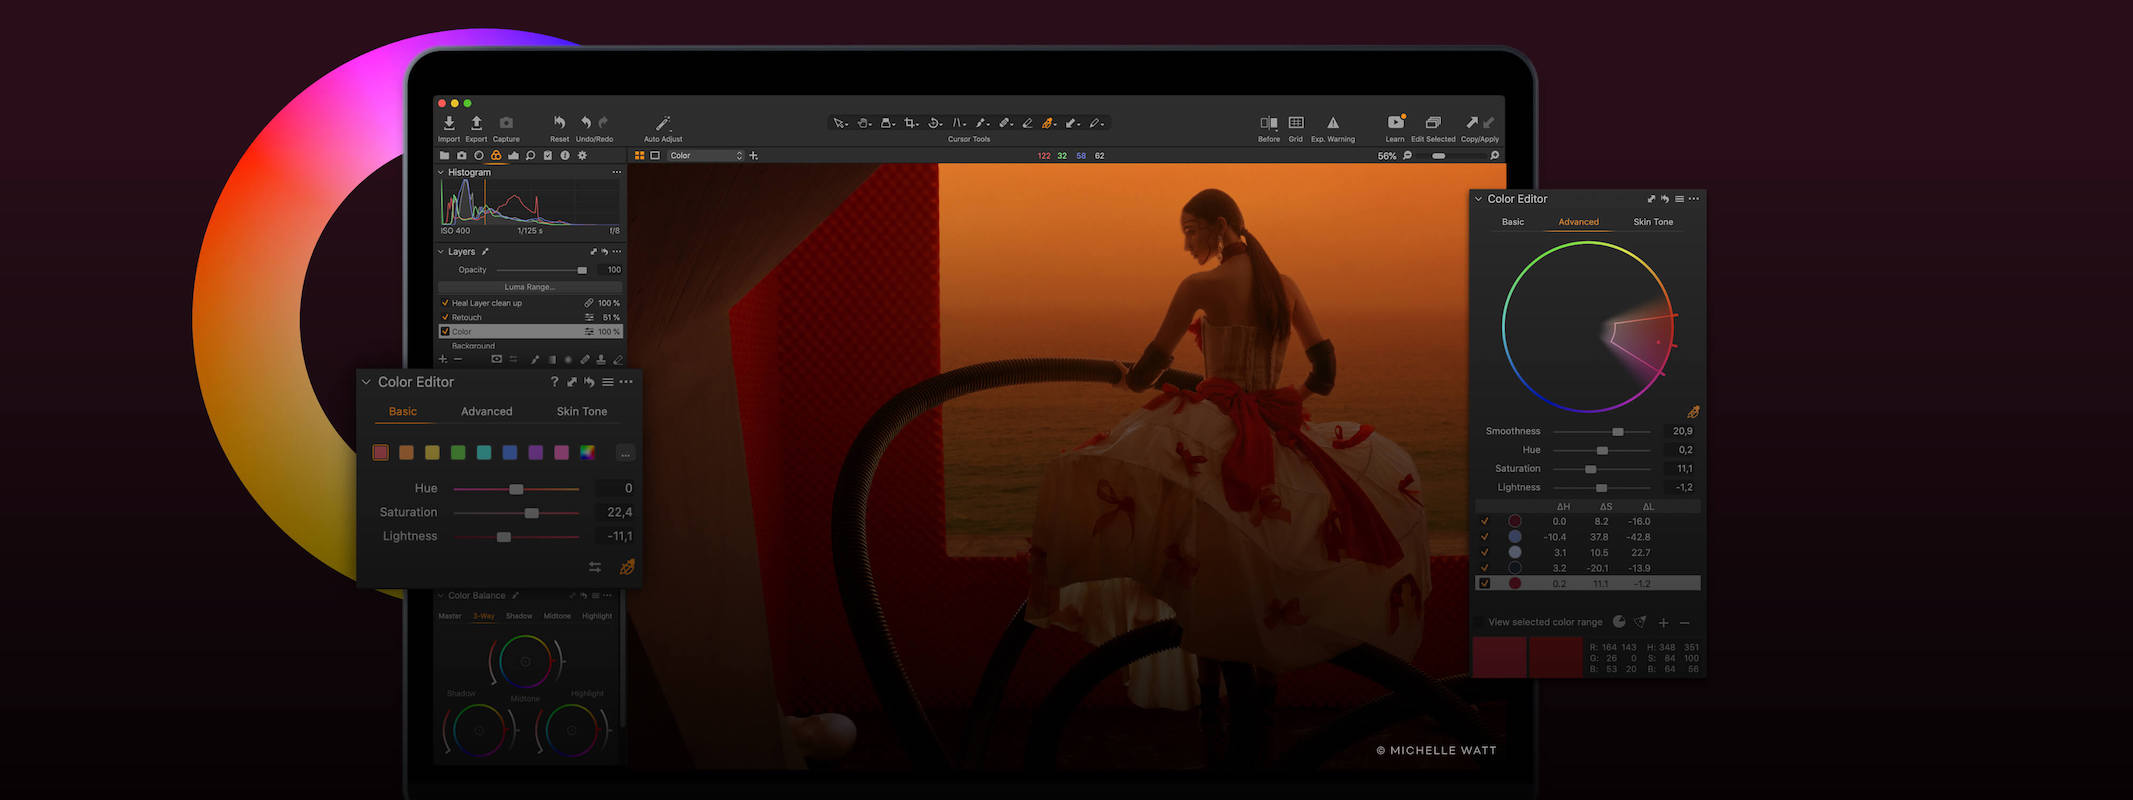
Task: Uncheck color range row with ΔS 10.5
Action: pyautogui.click(x=1484, y=552)
